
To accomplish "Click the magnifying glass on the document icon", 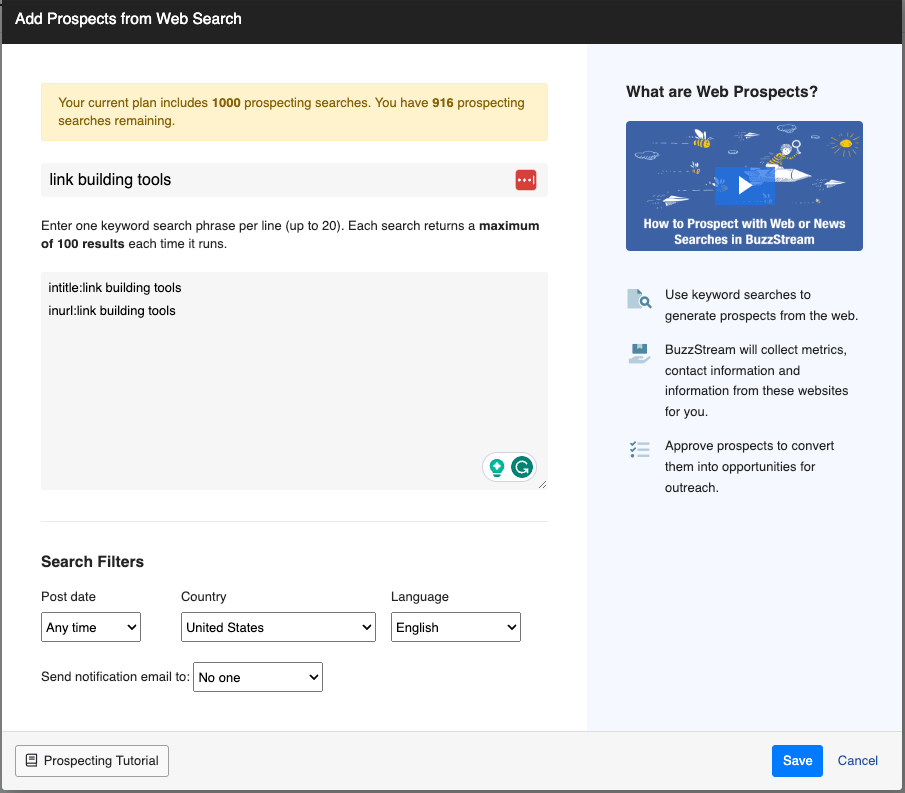I will (644, 302).
